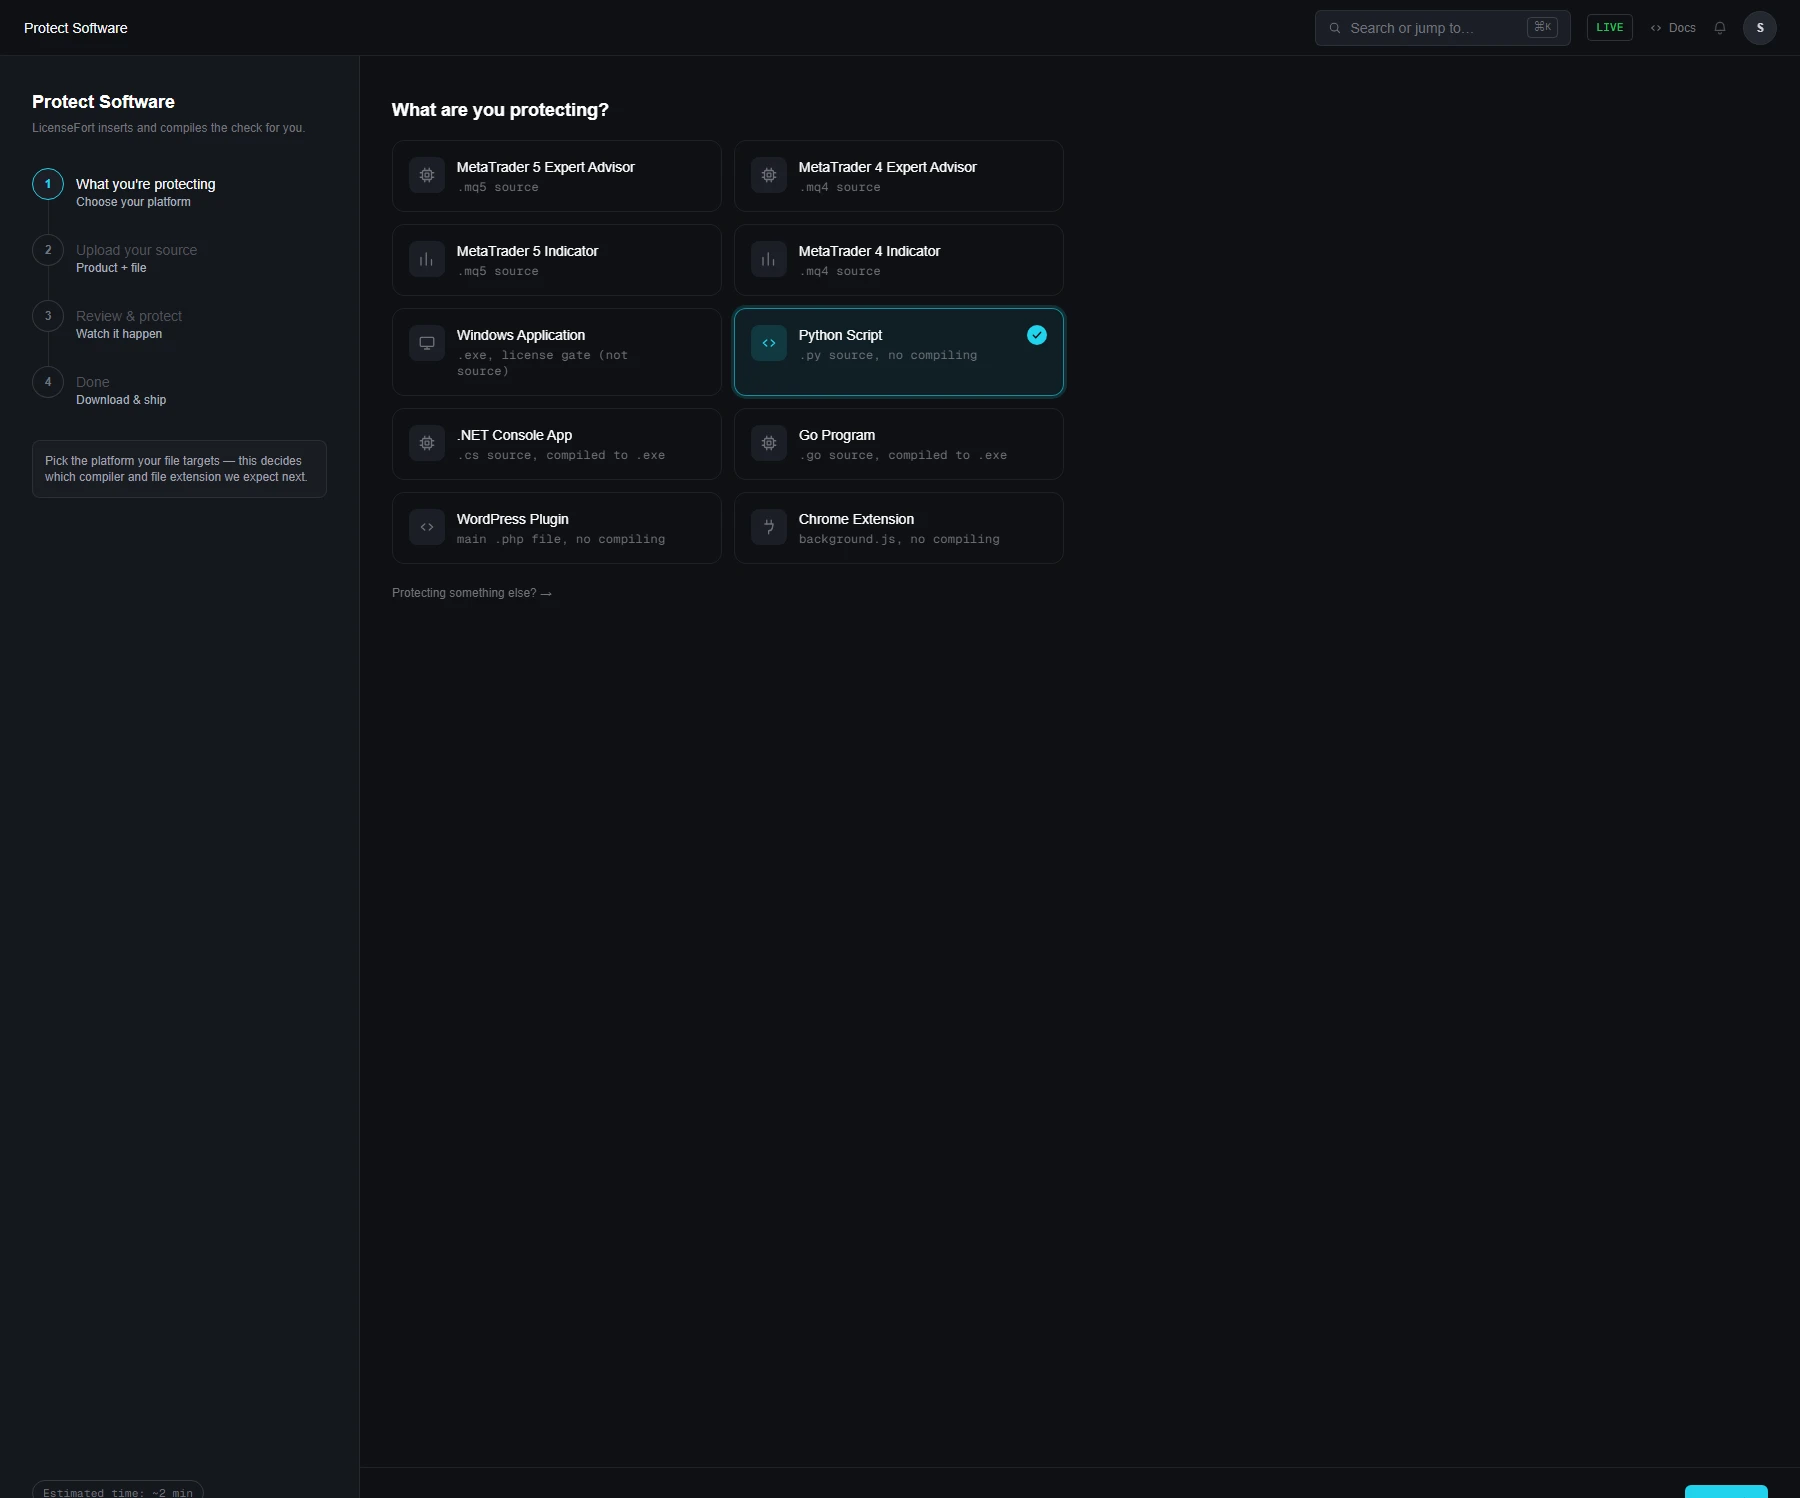The width and height of the screenshot is (1800, 1498).
Task: Open the "Review & protect" step
Action: tap(129, 316)
